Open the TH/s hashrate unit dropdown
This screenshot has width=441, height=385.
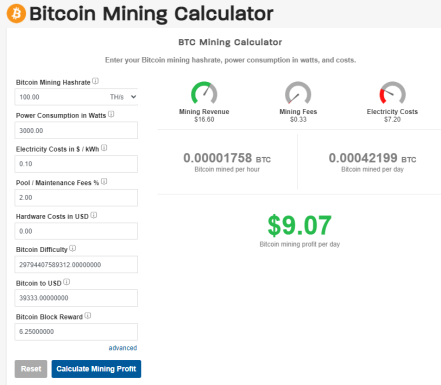[123, 97]
